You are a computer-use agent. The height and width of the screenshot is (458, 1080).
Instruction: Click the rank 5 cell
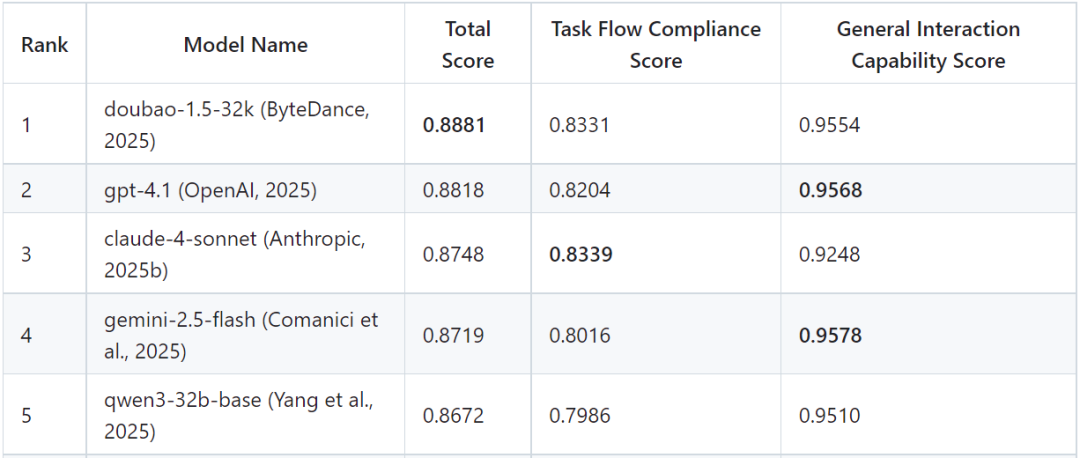click(x=26, y=415)
